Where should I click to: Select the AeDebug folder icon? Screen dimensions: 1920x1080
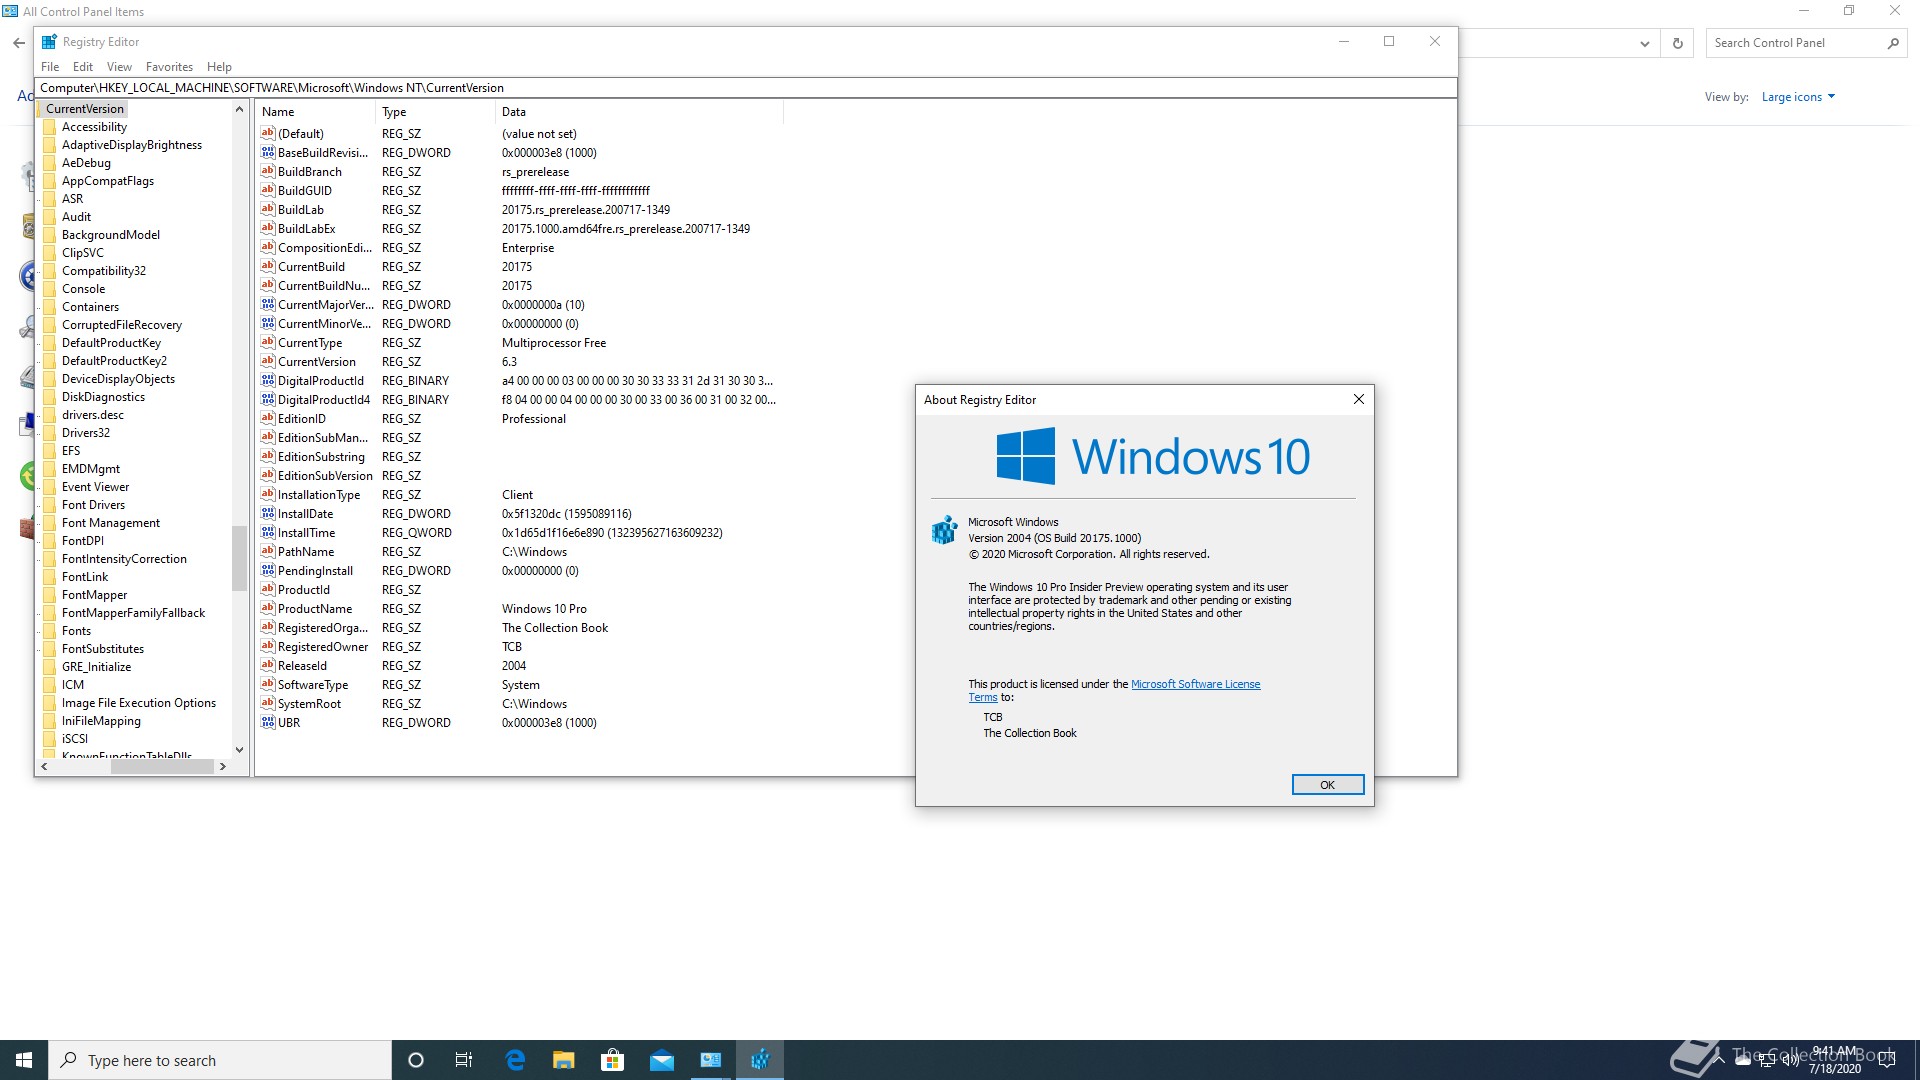pos(50,163)
